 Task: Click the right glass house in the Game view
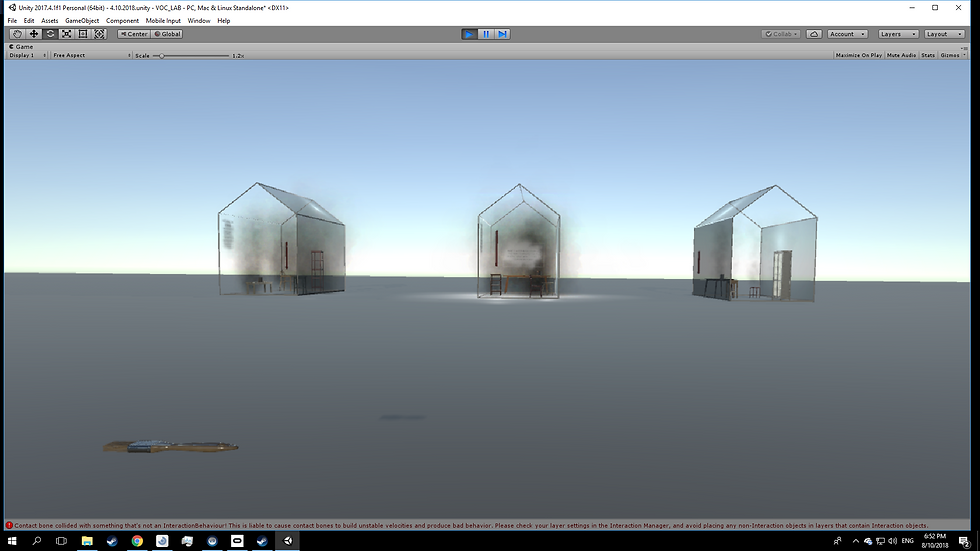click(x=755, y=243)
